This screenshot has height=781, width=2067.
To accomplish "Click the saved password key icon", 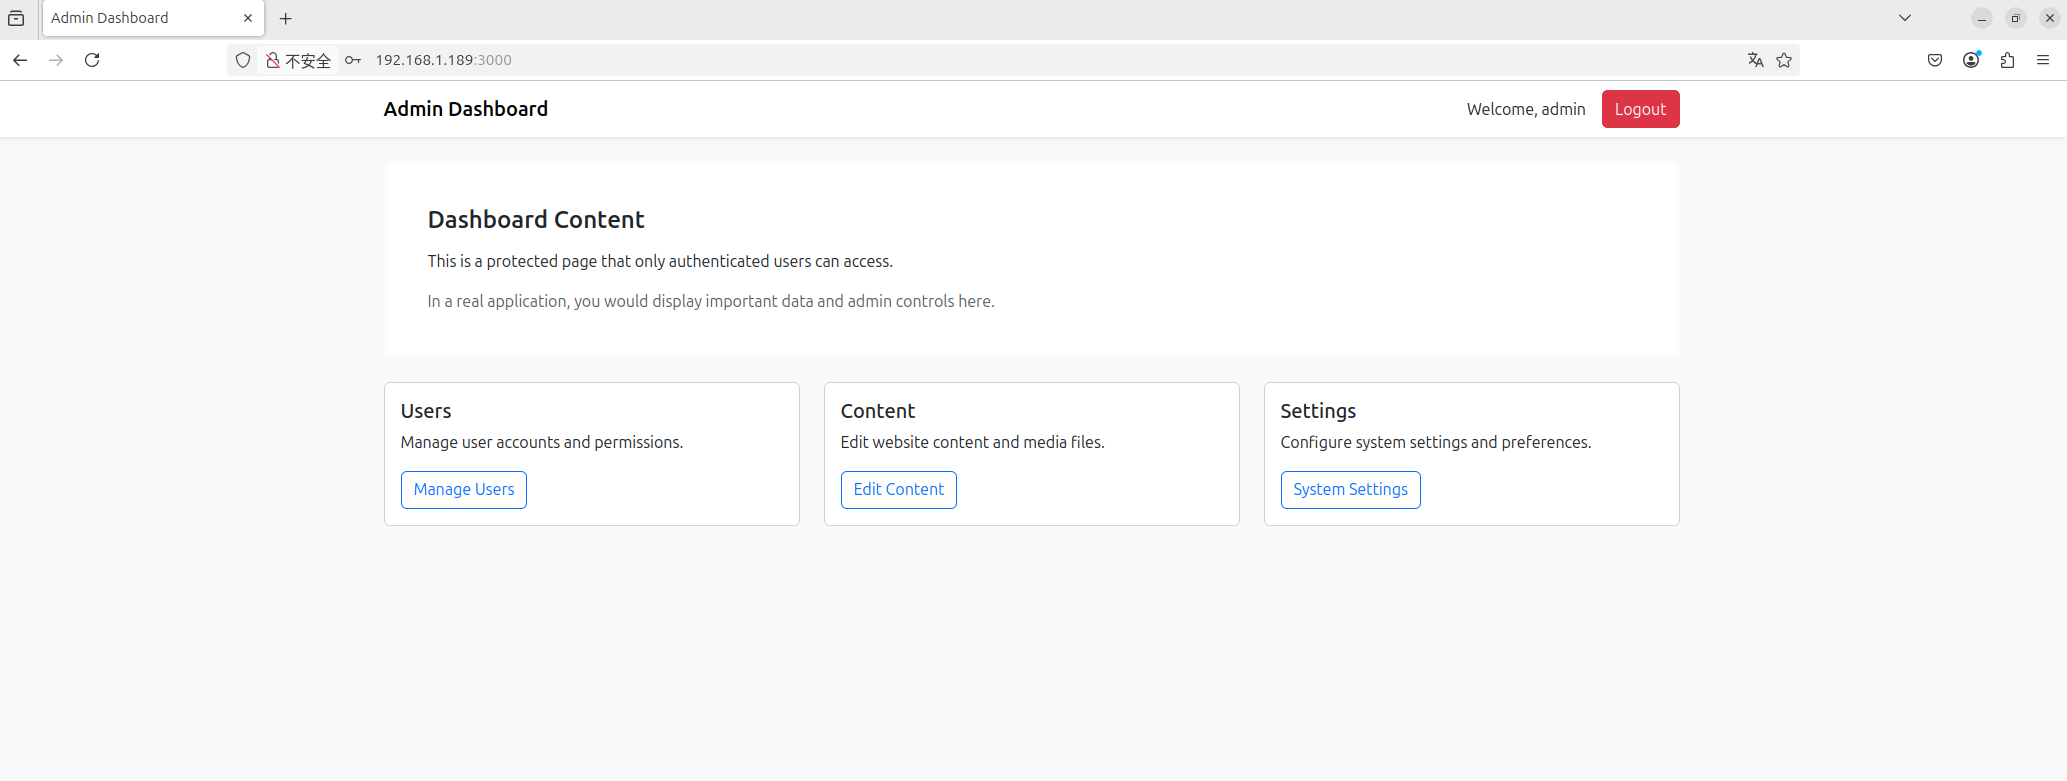I will coord(352,60).
